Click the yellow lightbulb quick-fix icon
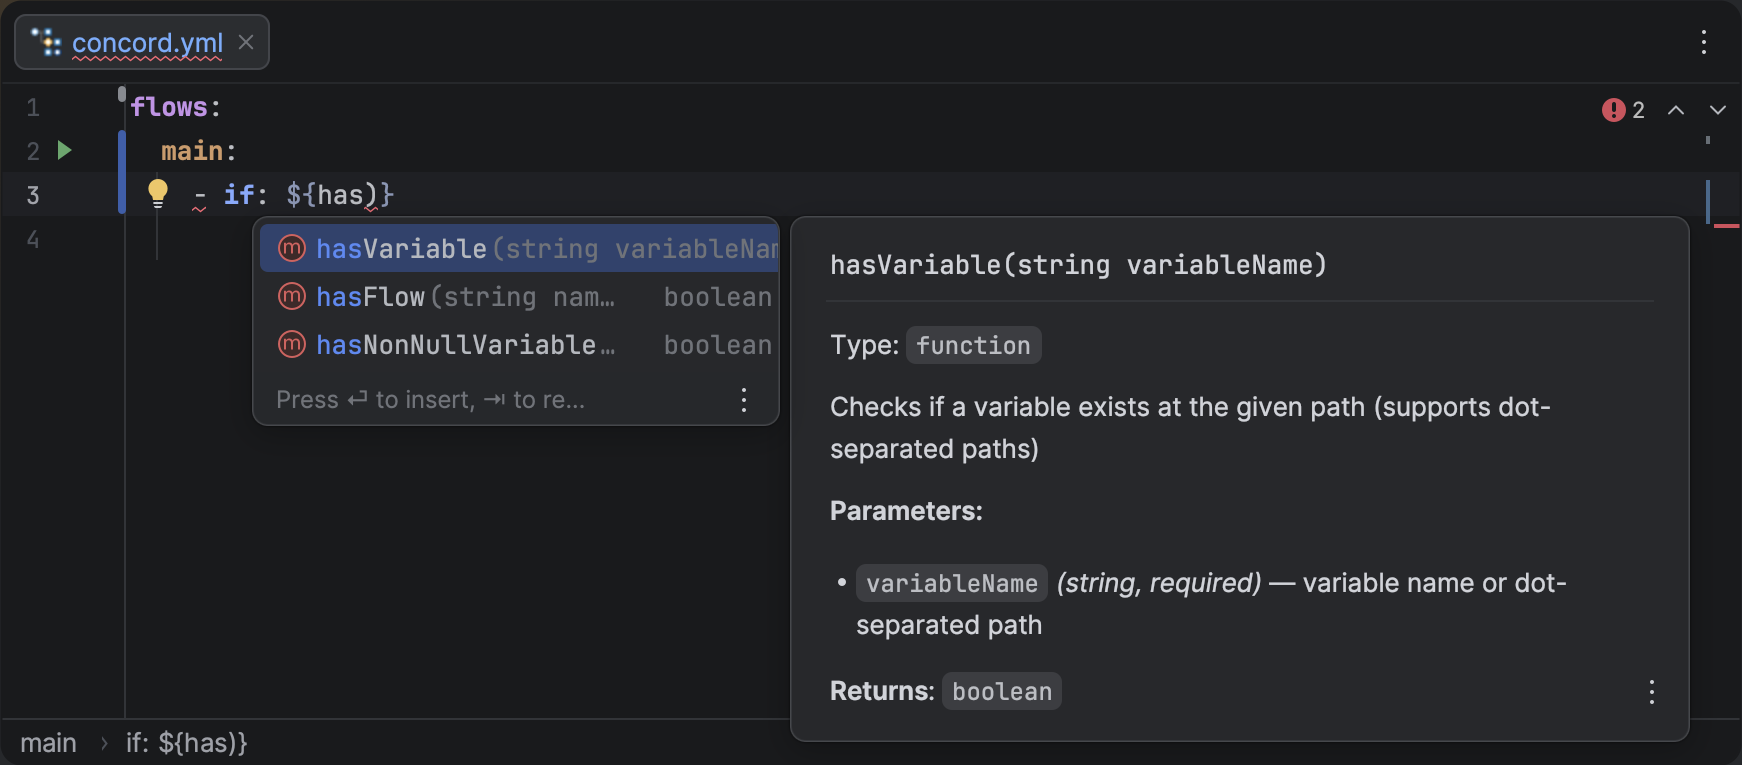1742x765 pixels. pyautogui.click(x=158, y=192)
